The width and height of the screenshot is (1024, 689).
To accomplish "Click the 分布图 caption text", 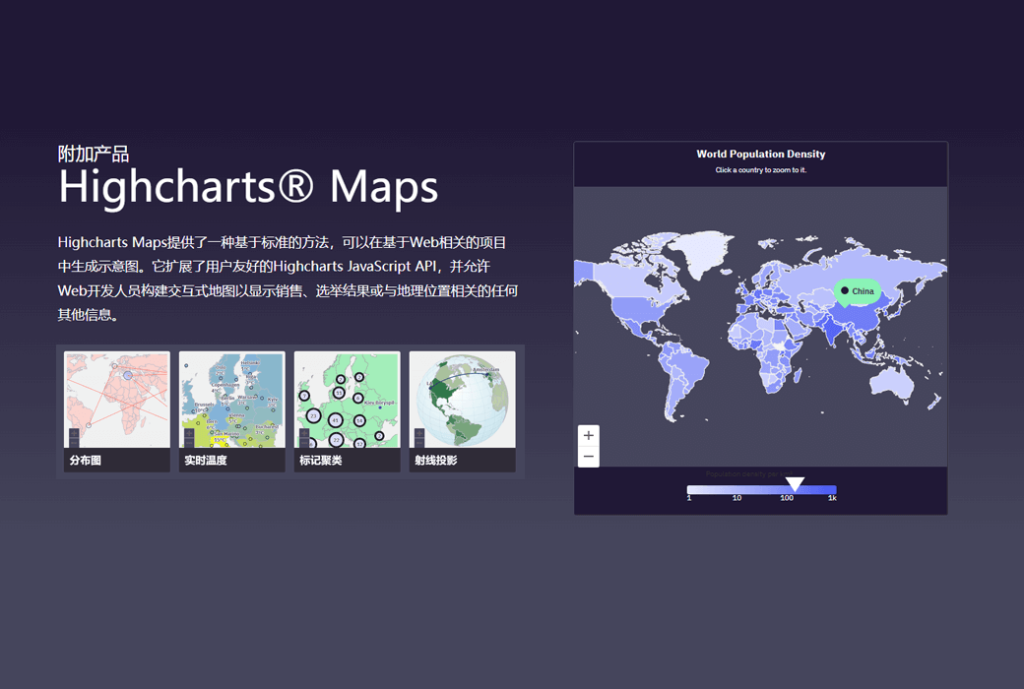I will (86, 460).
